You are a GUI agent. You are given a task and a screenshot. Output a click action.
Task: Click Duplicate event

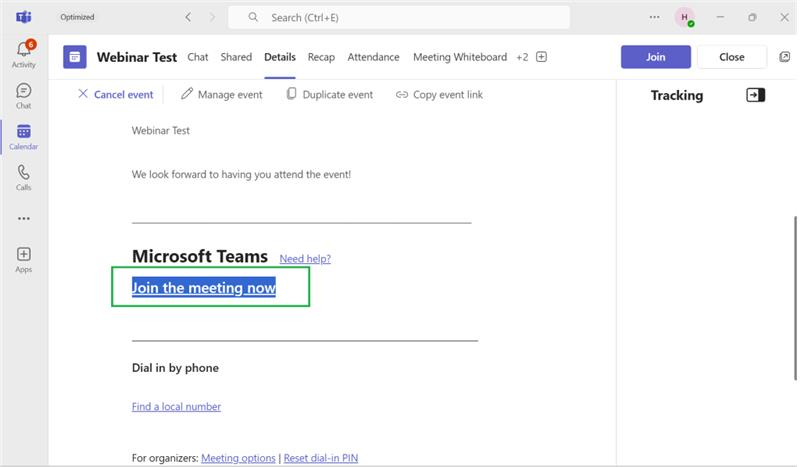pyautogui.click(x=330, y=94)
